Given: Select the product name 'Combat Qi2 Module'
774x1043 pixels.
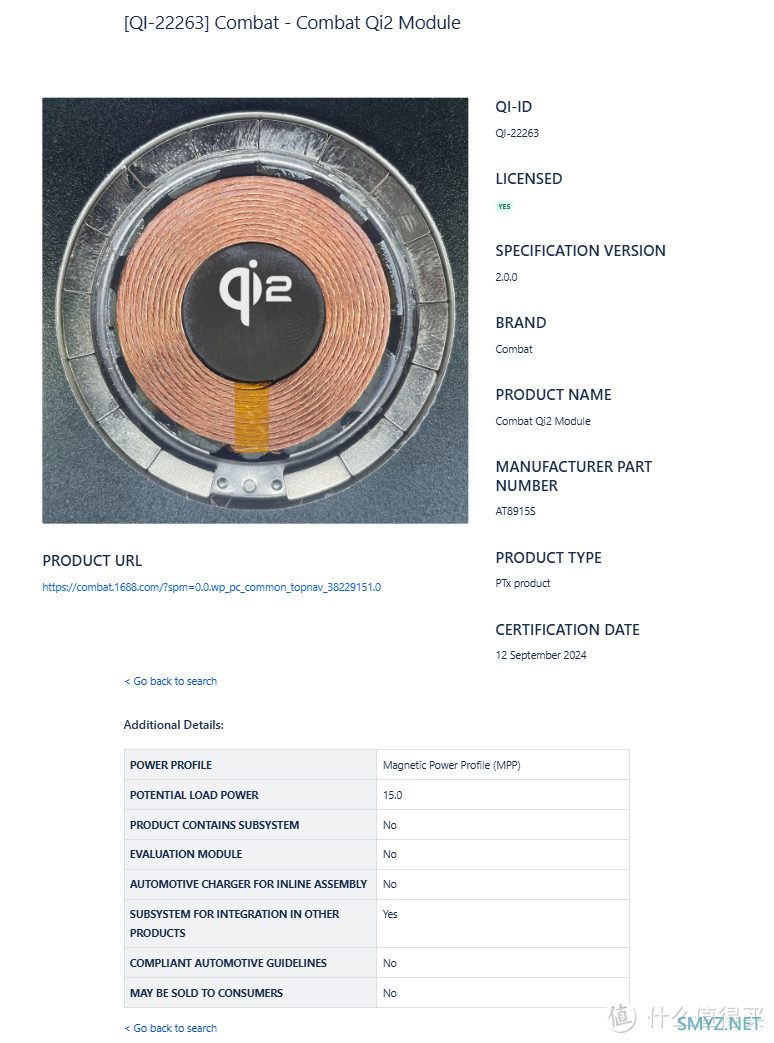Looking at the screenshot, I should point(543,421).
